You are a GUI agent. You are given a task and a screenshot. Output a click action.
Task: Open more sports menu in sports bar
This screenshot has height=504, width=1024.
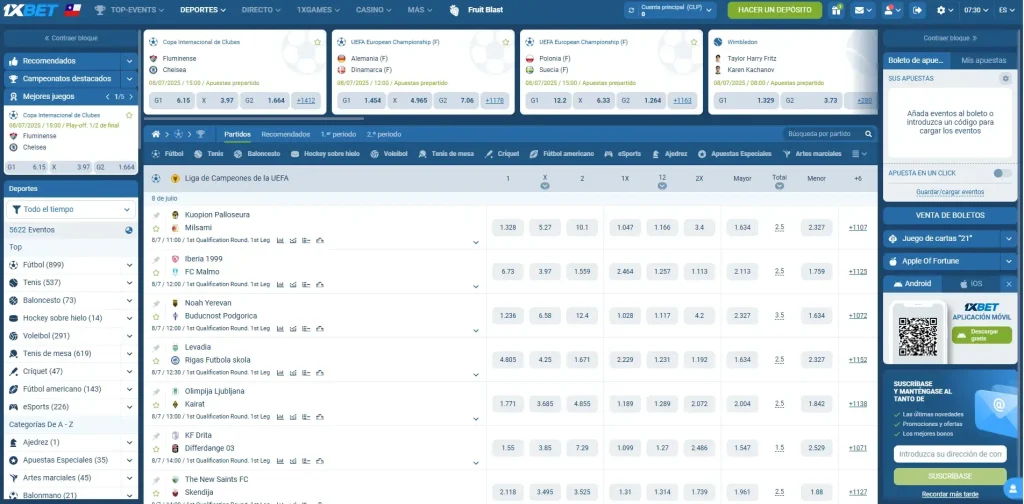pyautogui.click(x=859, y=154)
